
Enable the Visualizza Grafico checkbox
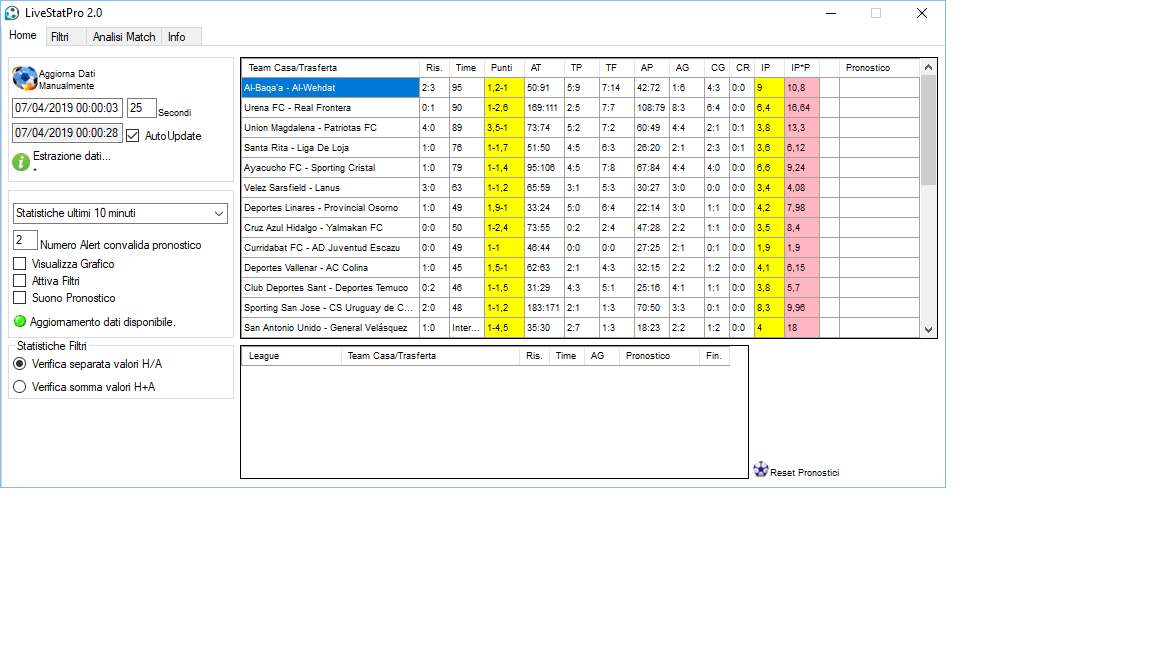click(x=20, y=264)
